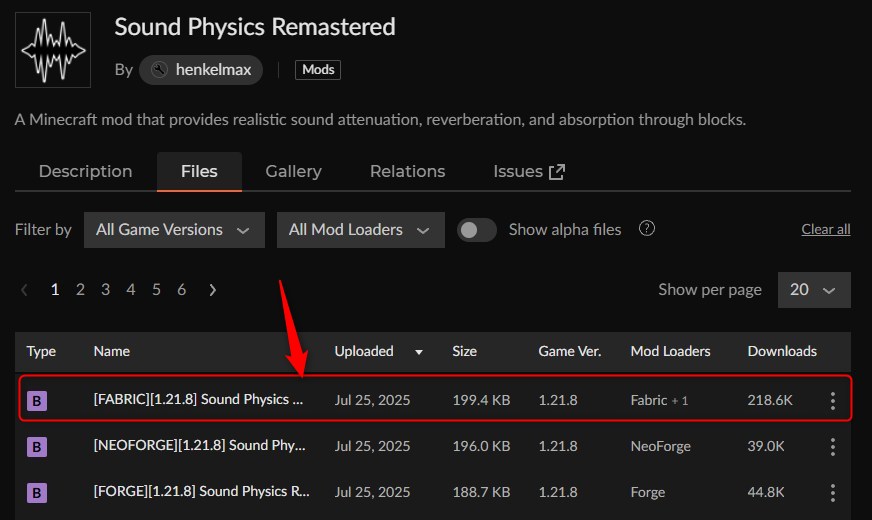Sort files by the Uploaded column

(x=364, y=351)
